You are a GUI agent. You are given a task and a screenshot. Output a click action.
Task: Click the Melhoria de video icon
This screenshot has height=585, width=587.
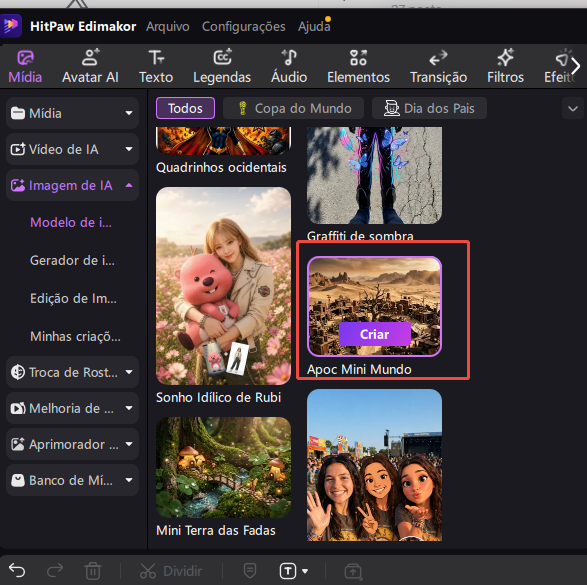click(x=18, y=408)
